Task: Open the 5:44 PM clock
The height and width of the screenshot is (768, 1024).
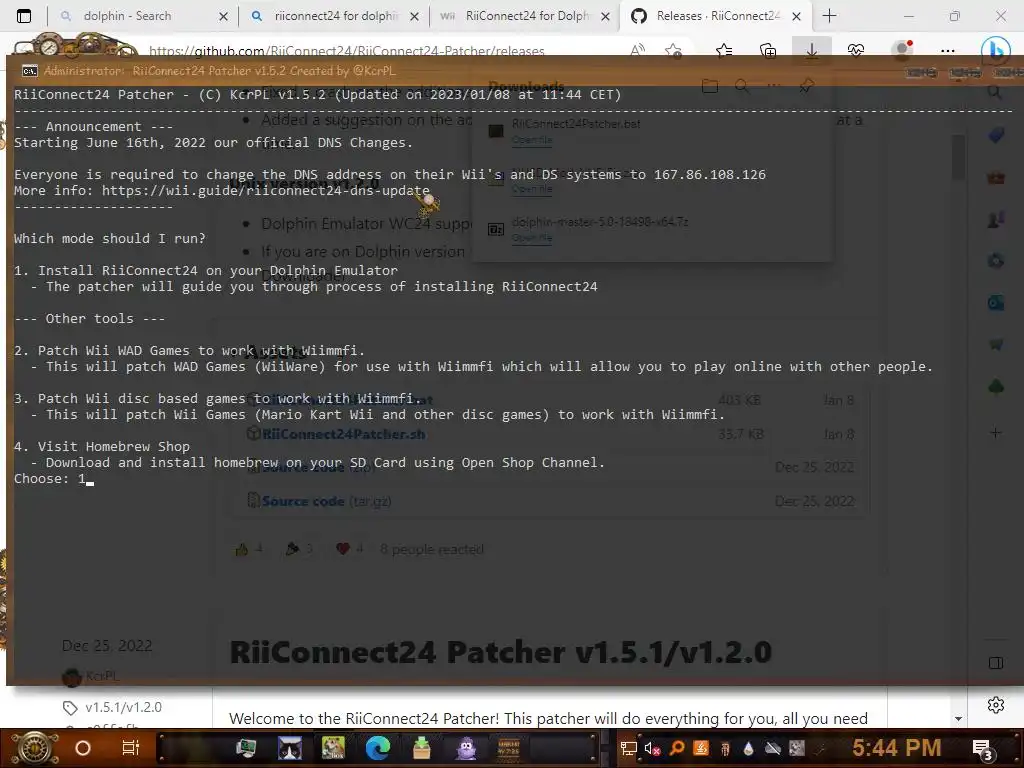Action: (896, 748)
